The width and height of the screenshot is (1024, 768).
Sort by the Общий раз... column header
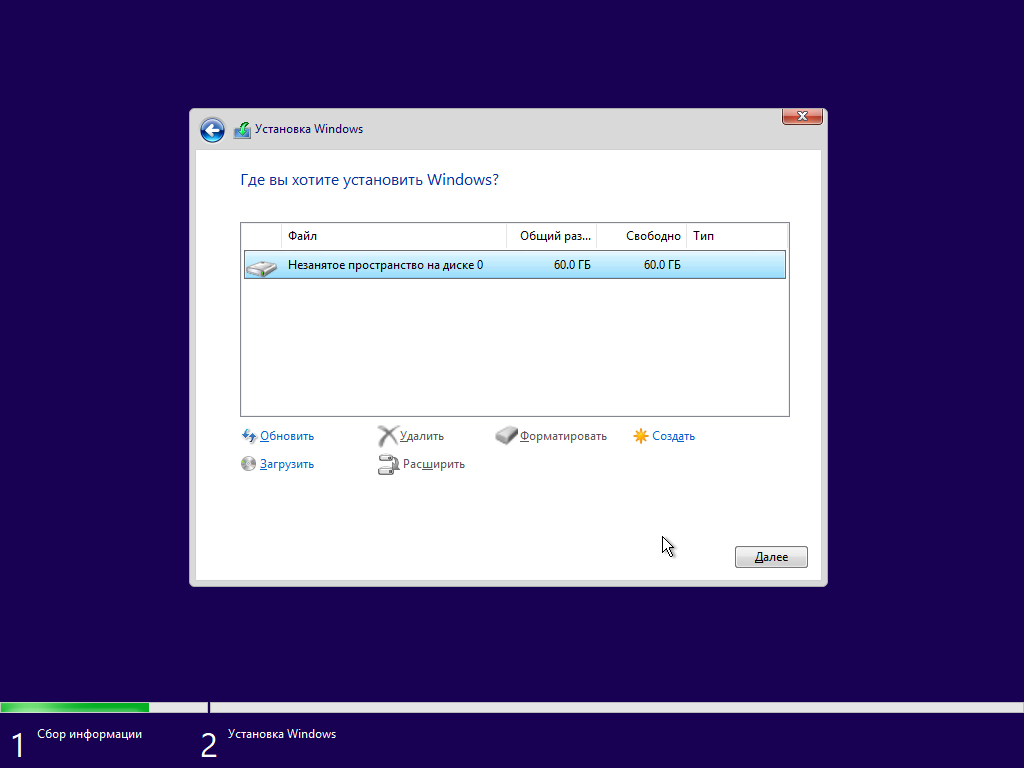pyautogui.click(x=551, y=236)
